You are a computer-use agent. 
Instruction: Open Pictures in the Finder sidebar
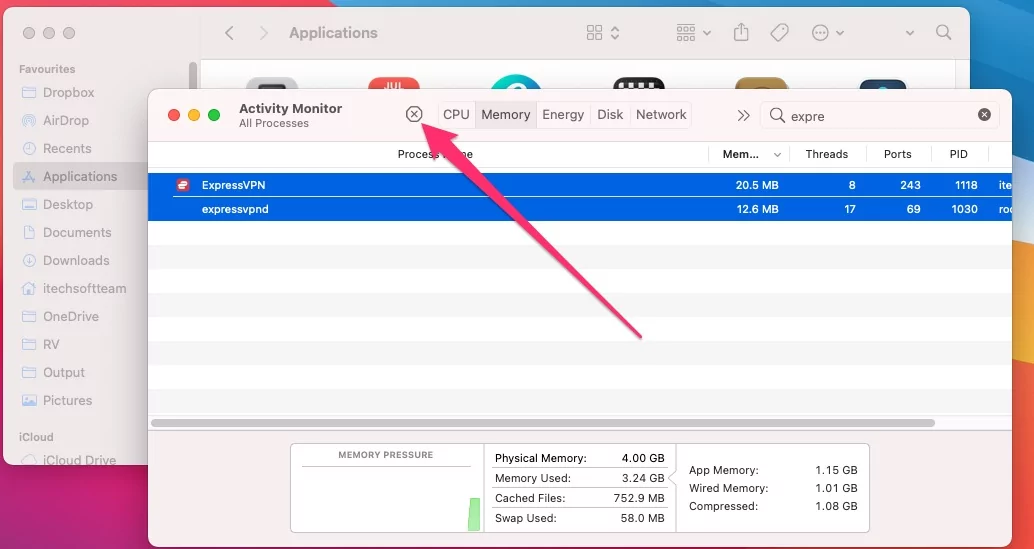coord(67,401)
